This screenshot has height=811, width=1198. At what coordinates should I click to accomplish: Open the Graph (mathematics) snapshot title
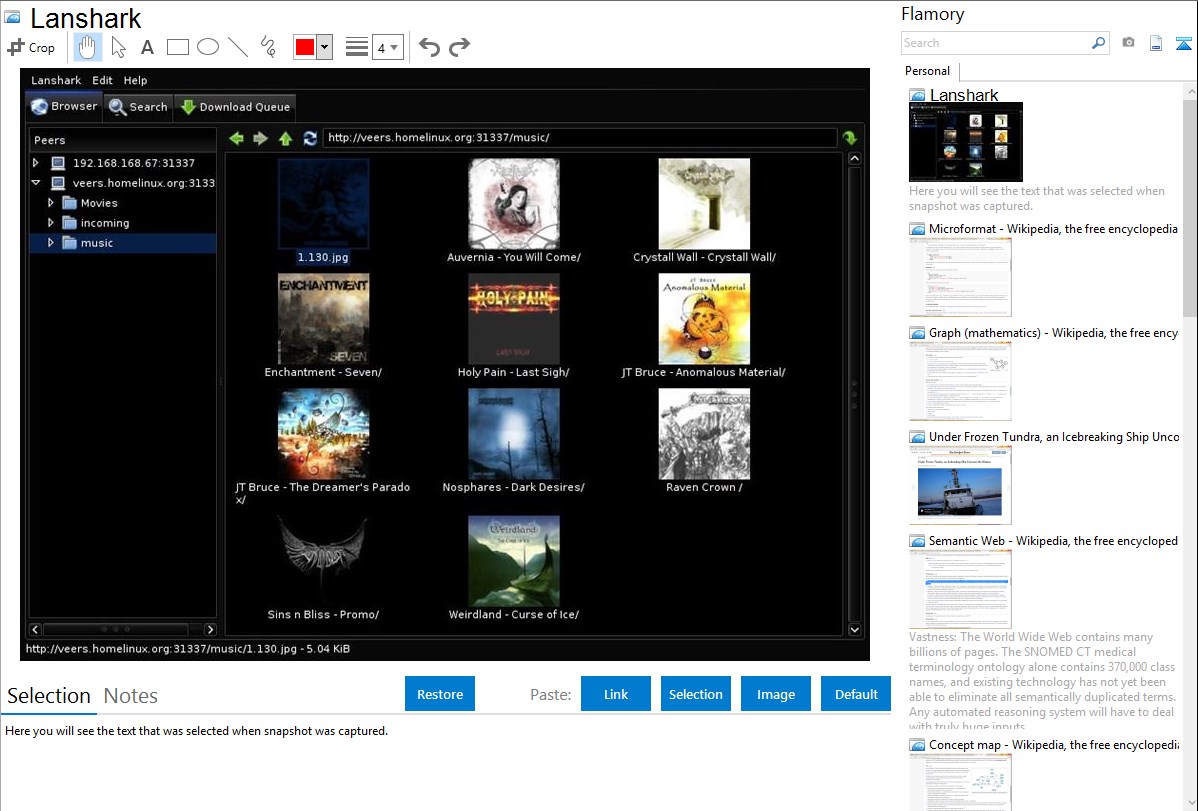(1053, 333)
